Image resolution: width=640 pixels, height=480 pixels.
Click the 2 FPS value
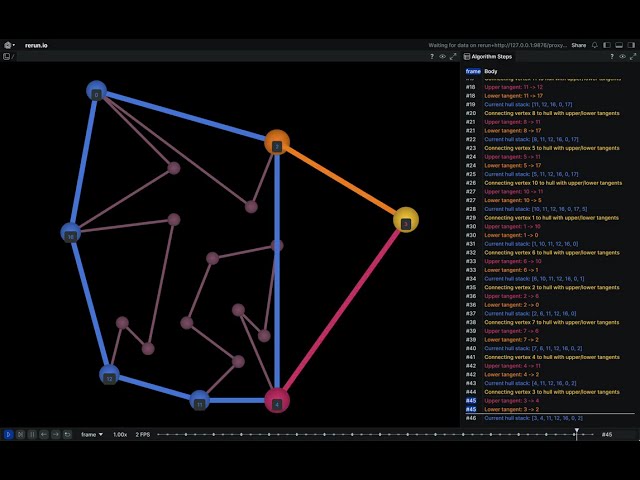[142, 435]
